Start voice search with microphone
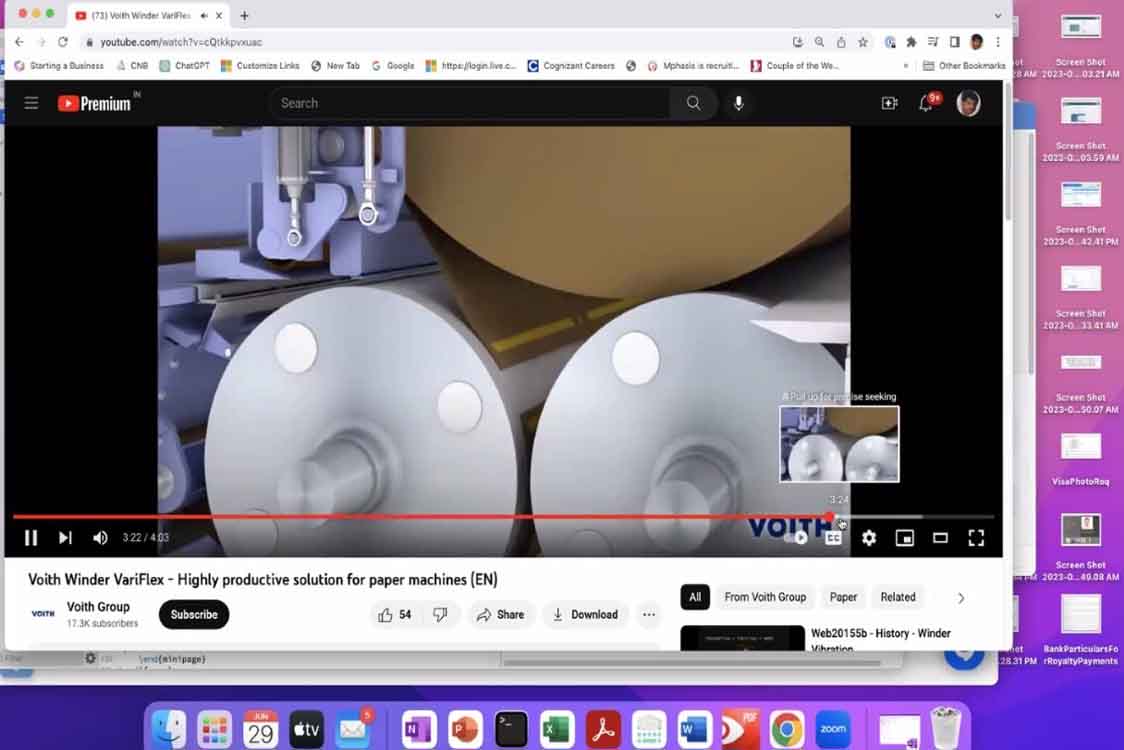The width and height of the screenshot is (1124, 750). click(x=738, y=103)
